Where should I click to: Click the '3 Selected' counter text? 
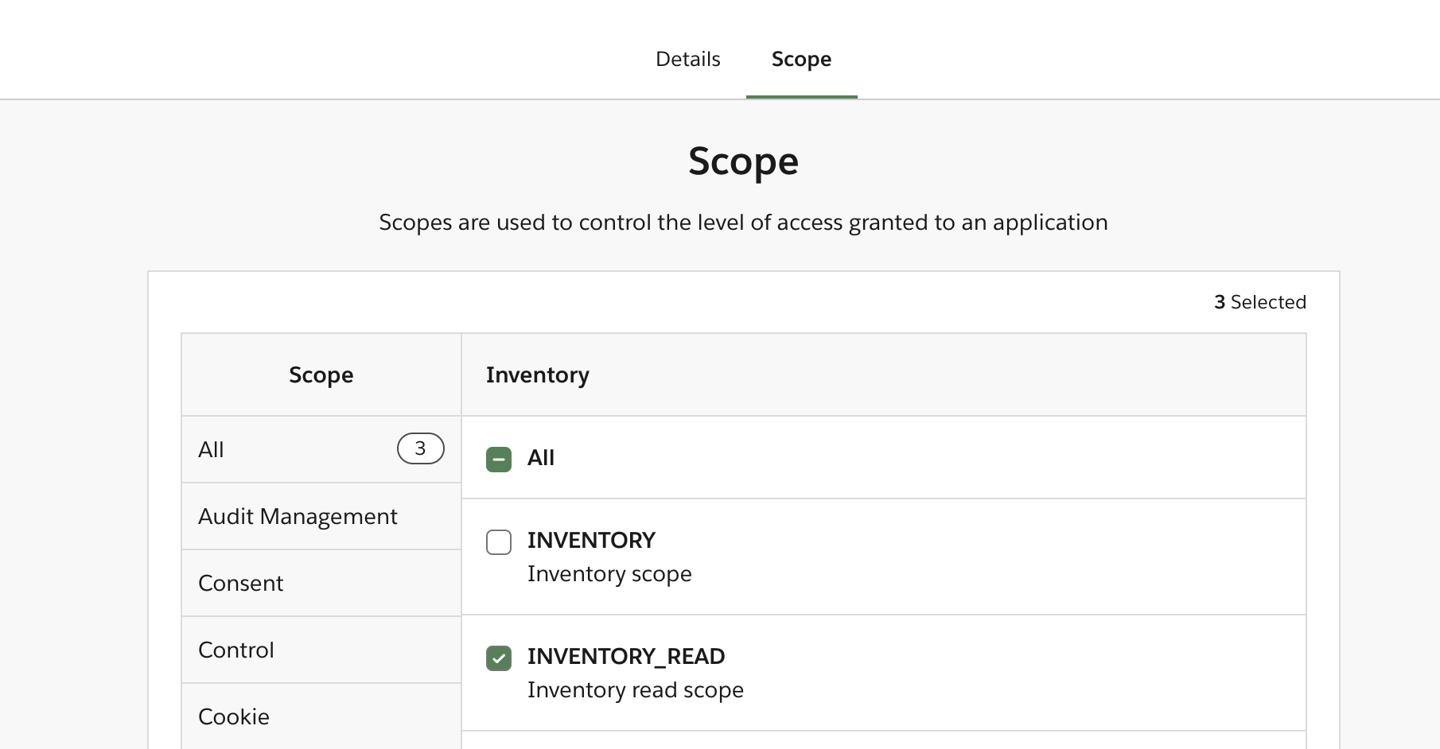(1260, 302)
